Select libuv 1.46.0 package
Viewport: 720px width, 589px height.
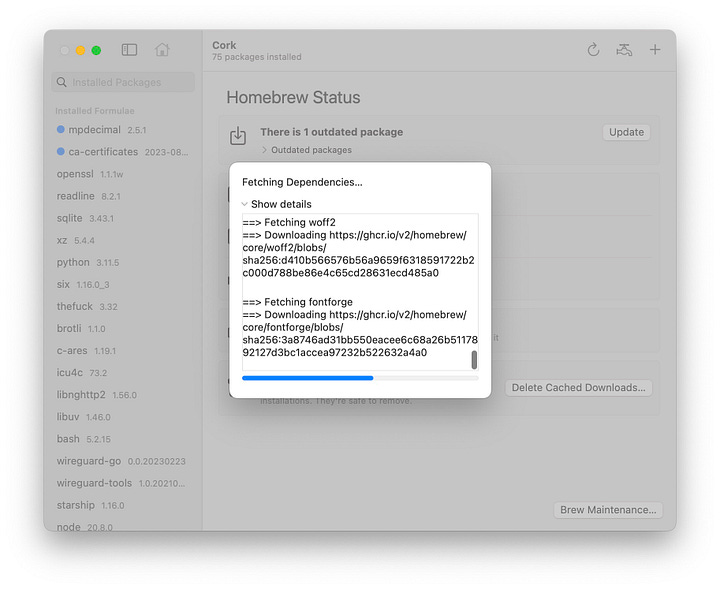click(x=123, y=416)
